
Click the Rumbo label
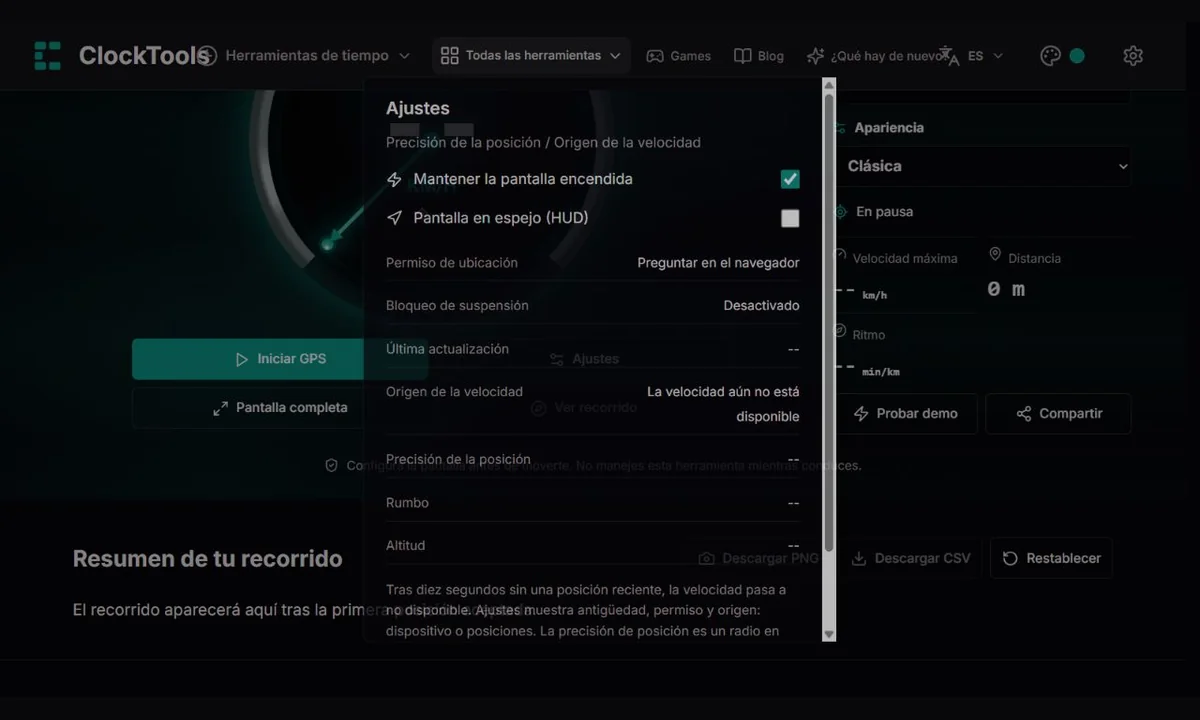pyautogui.click(x=407, y=503)
